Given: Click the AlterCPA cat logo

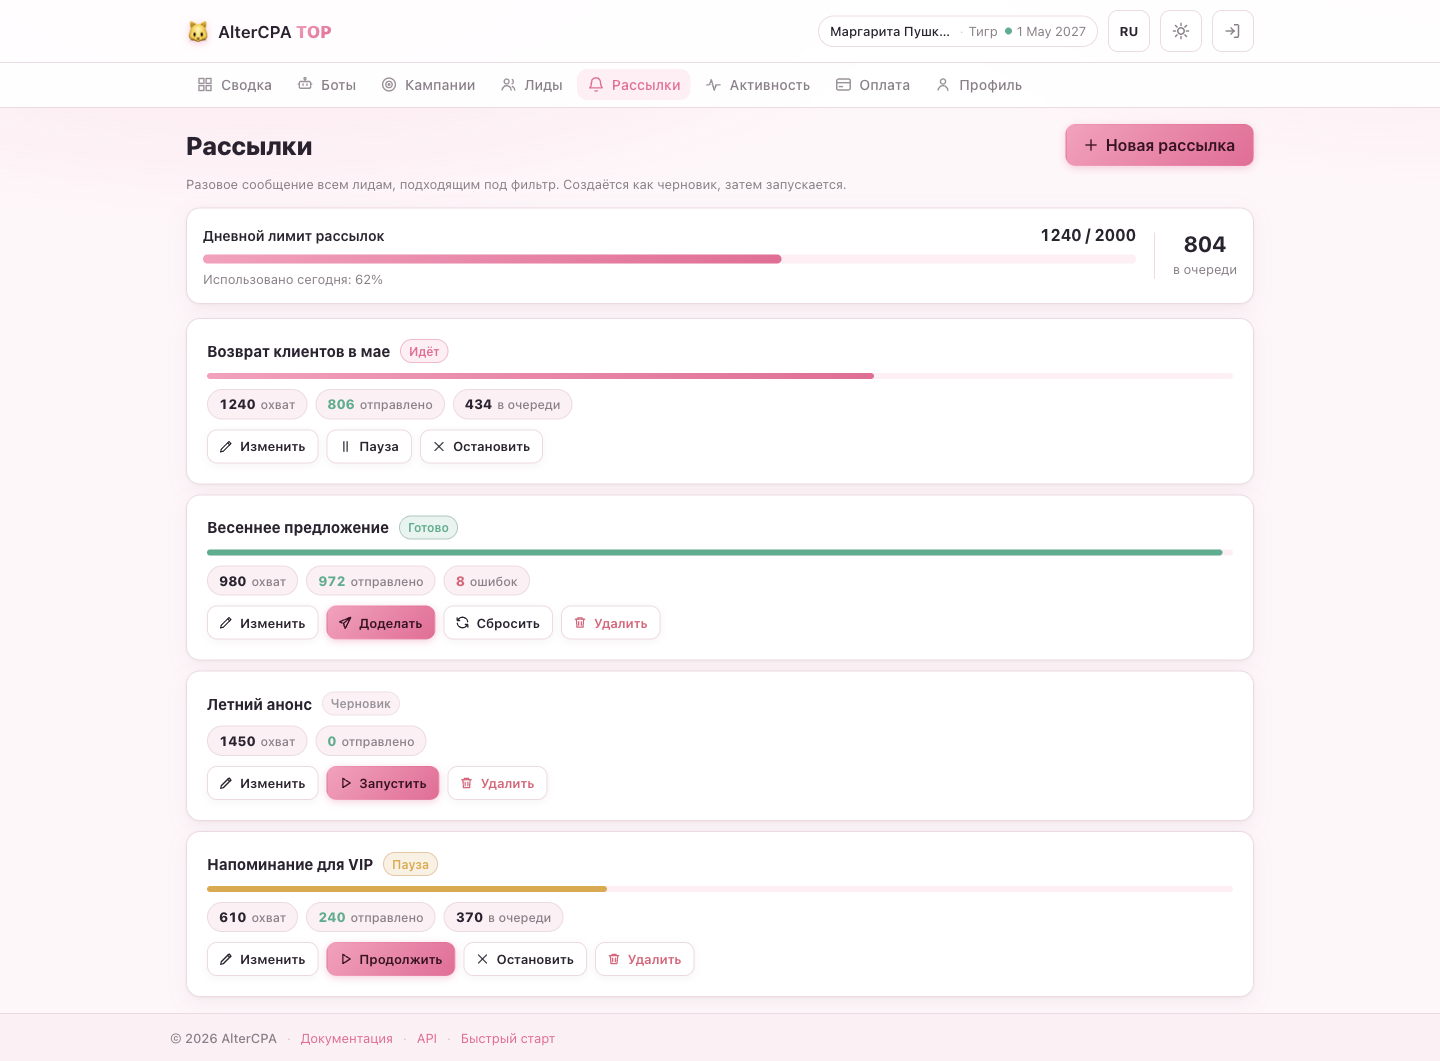Looking at the screenshot, I should (198, 32).
